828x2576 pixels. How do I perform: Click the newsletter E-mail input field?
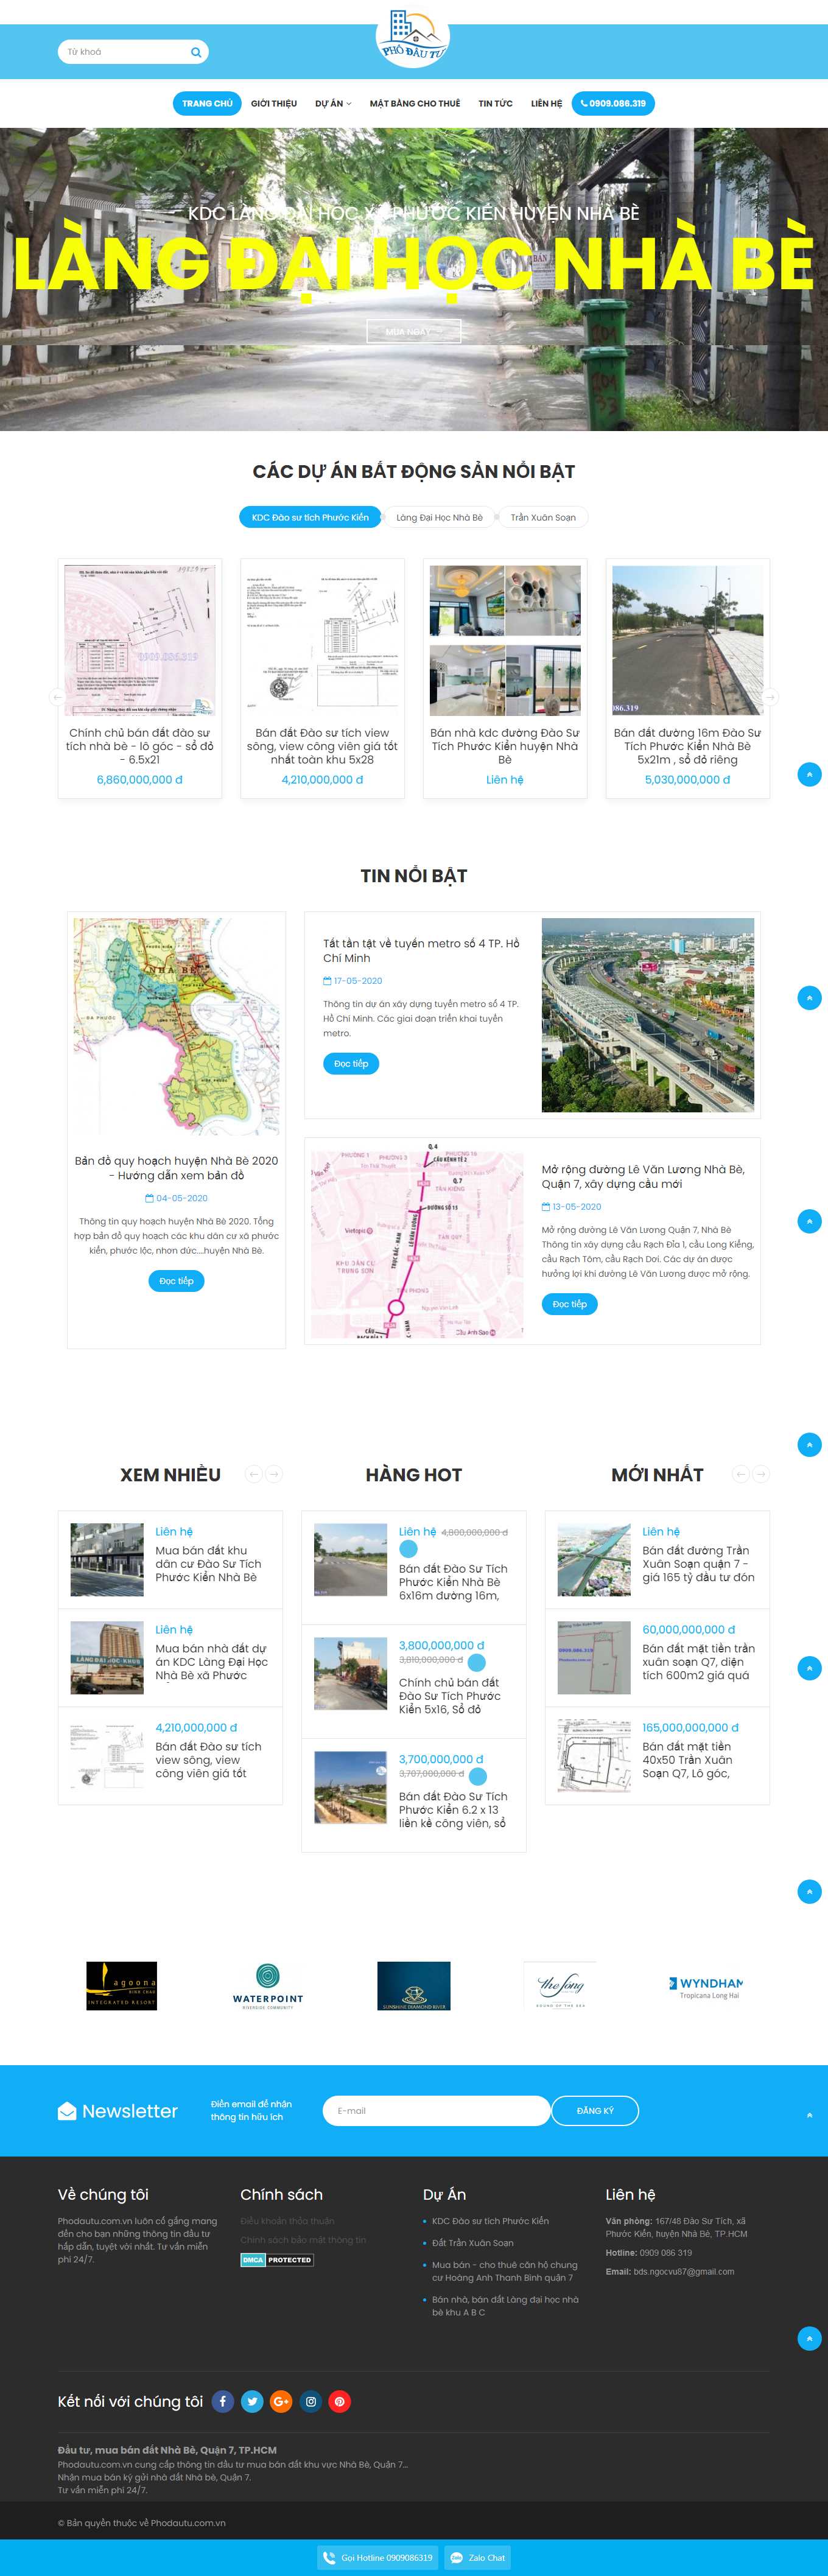coord(436,2110)
